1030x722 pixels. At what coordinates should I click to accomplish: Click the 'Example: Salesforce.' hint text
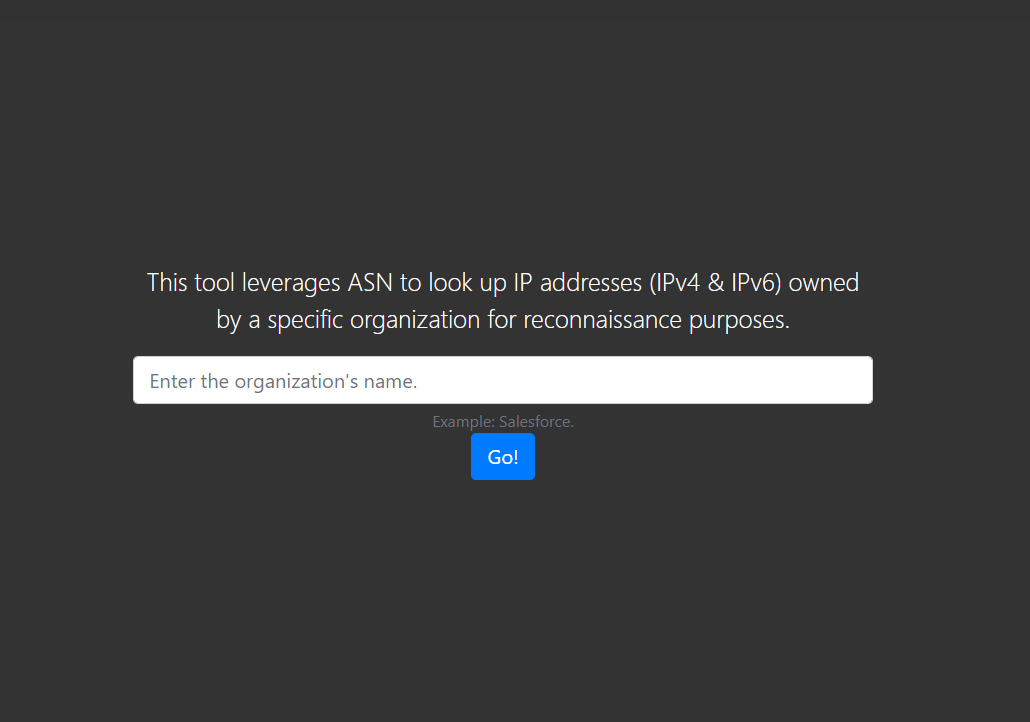coord(503,422)
